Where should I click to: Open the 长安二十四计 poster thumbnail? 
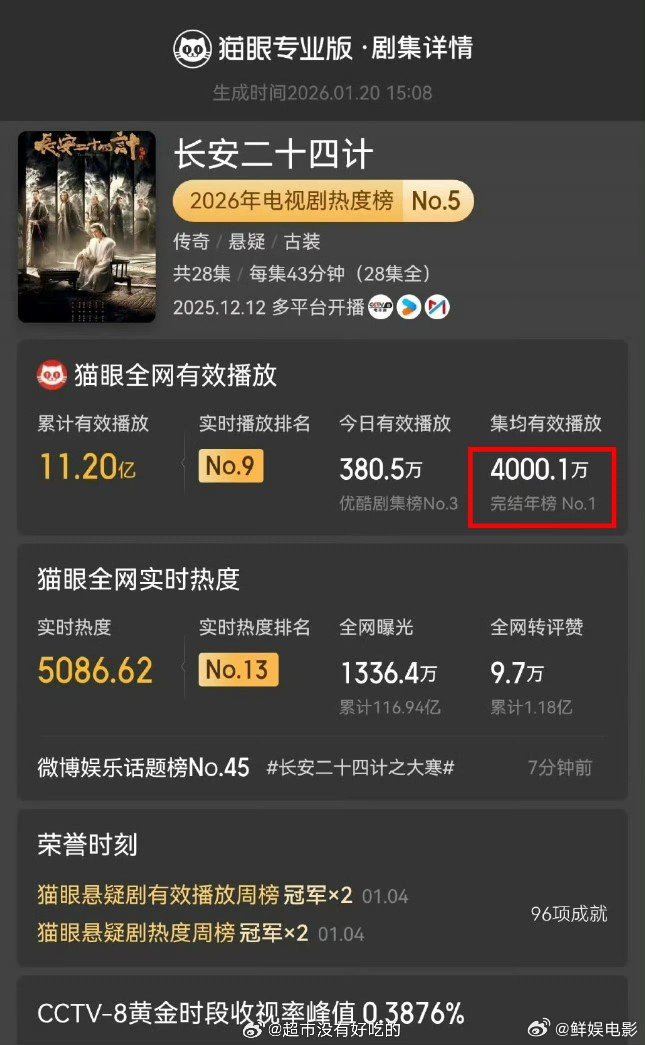pyautogui.click(x=87, y=227)
